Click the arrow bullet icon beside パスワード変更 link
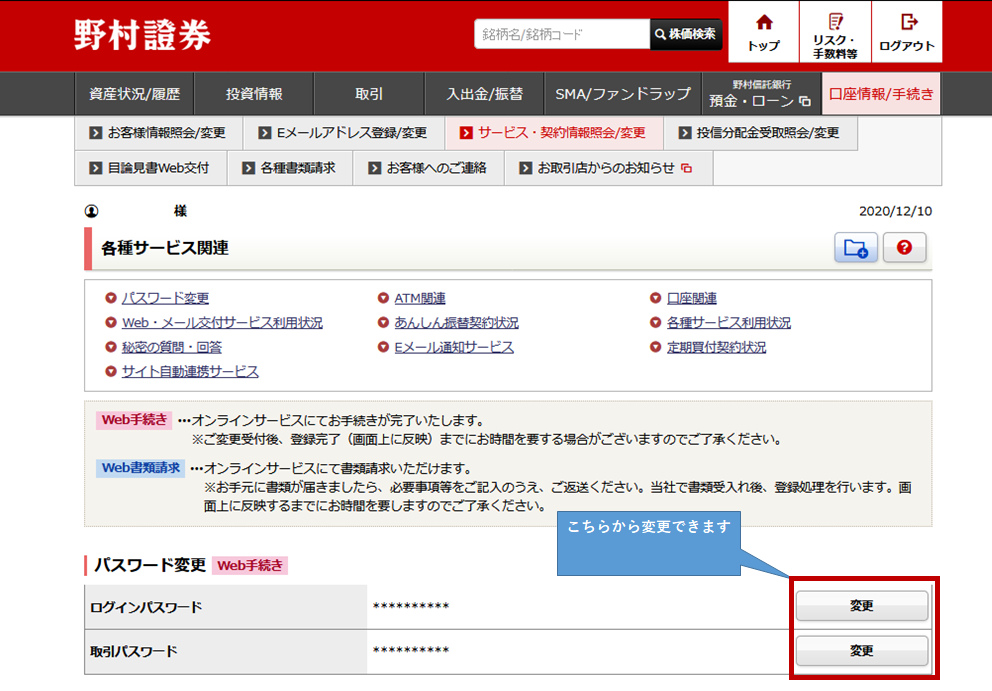This screenshot has width=992, height=691. tap(111, 298)
